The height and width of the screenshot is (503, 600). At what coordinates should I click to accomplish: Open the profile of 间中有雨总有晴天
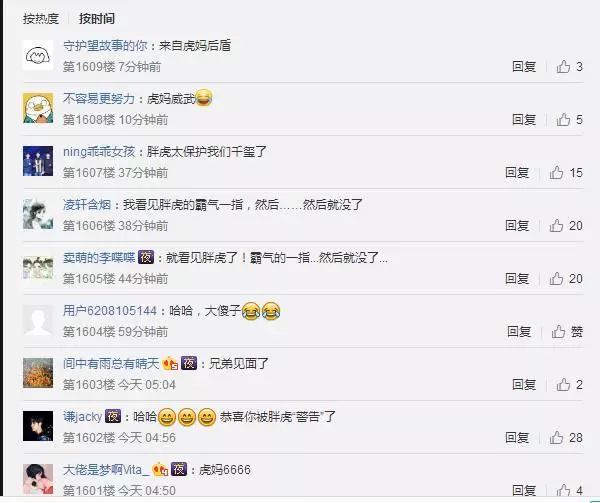[111, 363]
